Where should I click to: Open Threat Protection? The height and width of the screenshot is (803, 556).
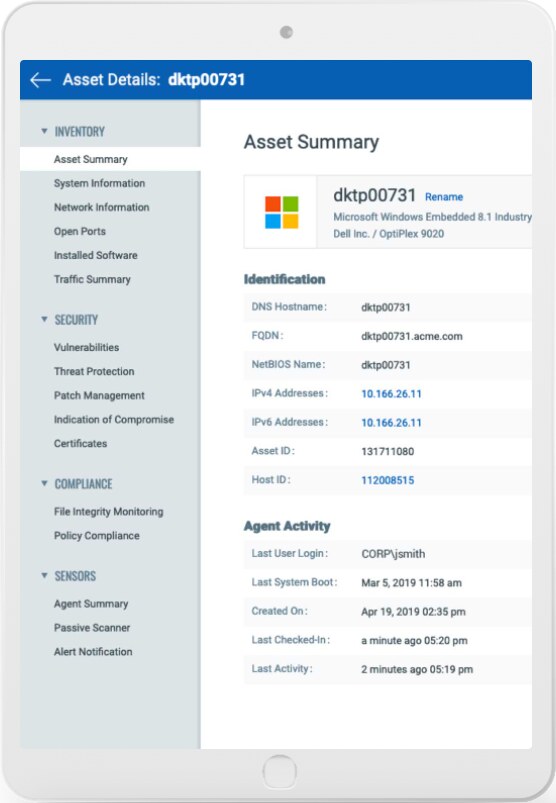pos(94,371)
